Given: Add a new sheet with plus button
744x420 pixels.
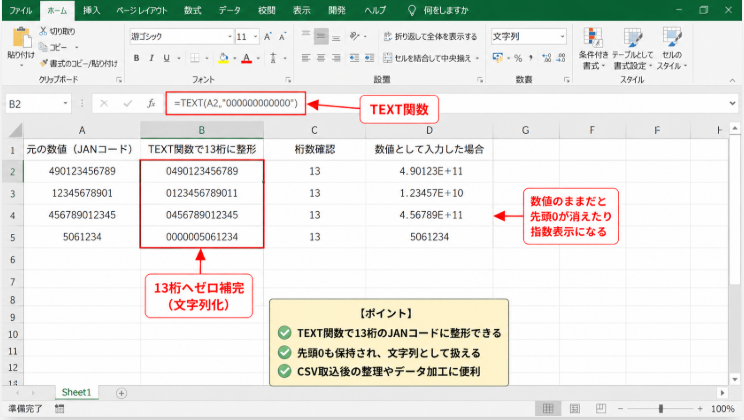Looking at the screenshot, I should click(121, 393).
